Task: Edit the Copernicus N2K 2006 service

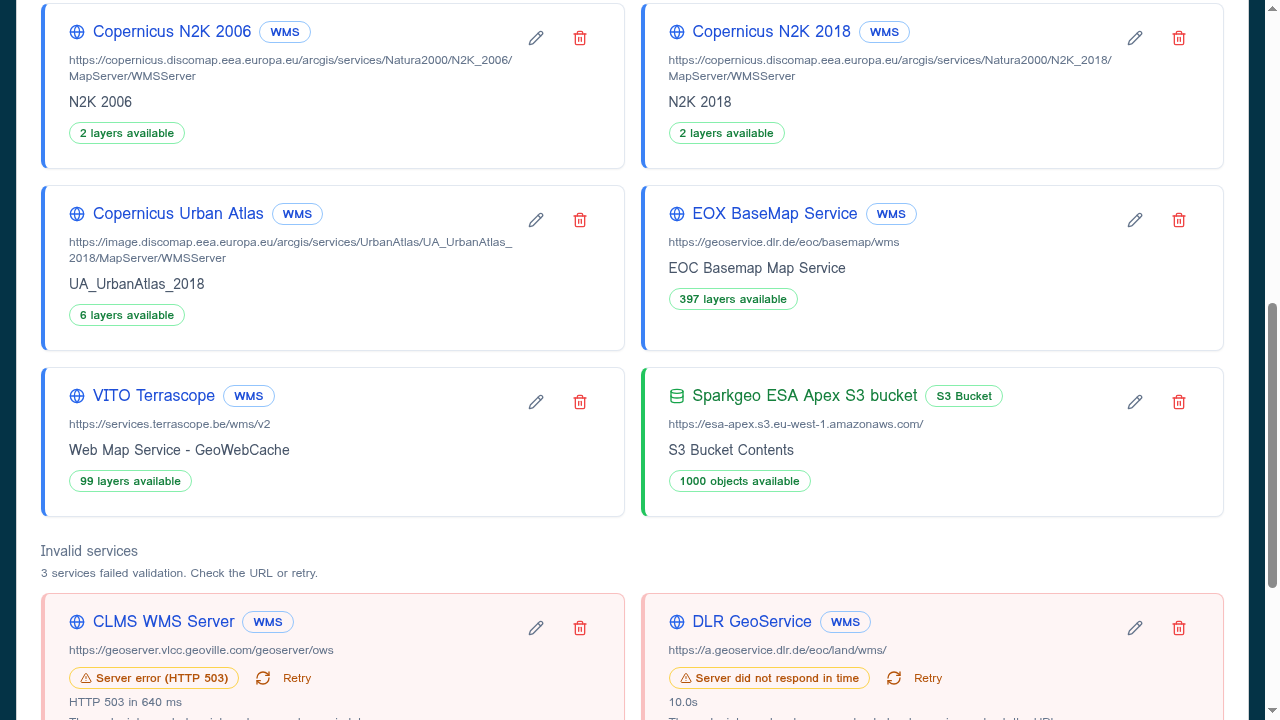Action: point(536,38)
